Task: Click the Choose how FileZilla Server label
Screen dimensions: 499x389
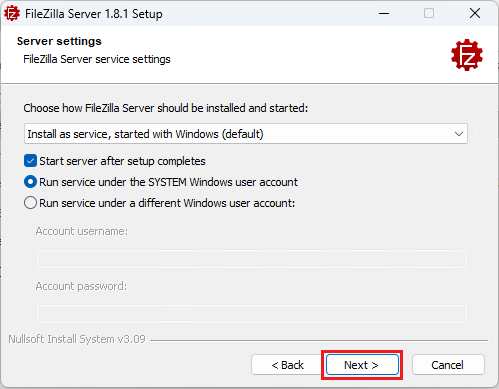Action: [166, 108]
